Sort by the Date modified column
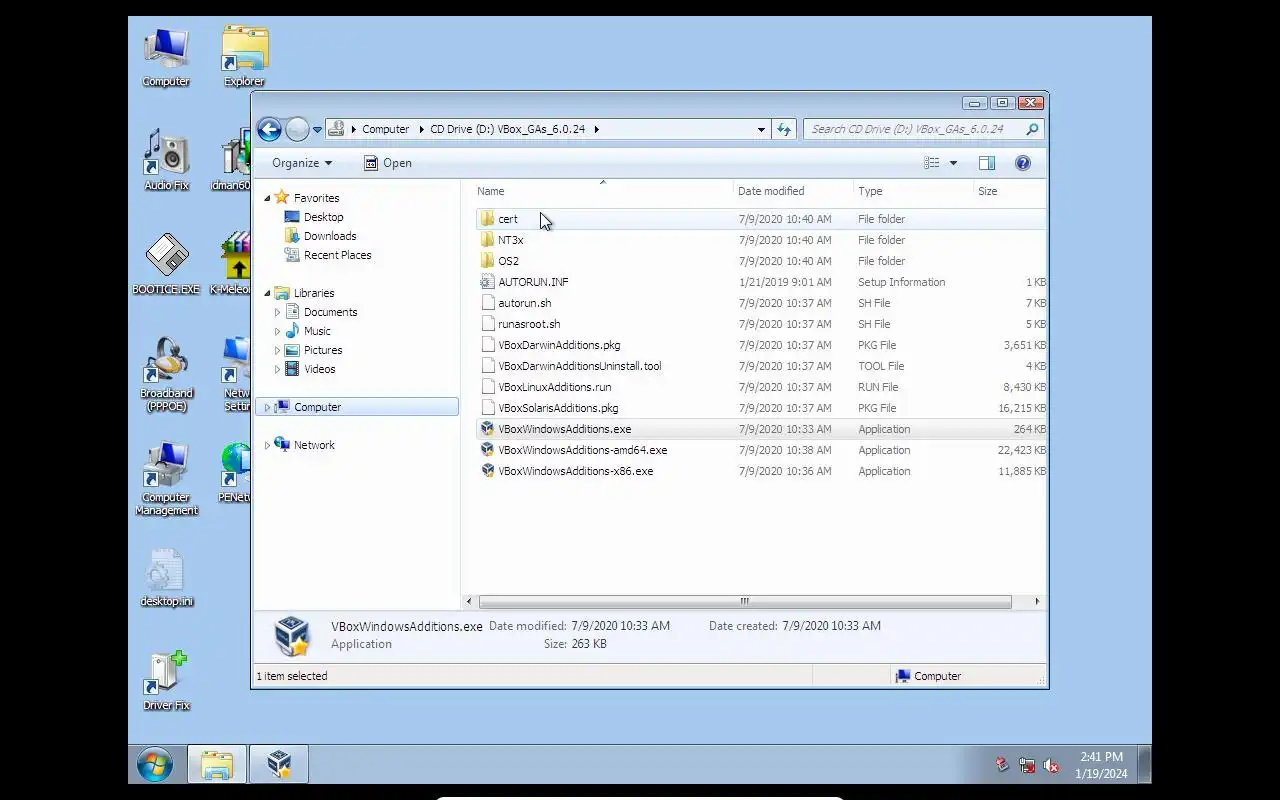 click(x=793, y=191)
